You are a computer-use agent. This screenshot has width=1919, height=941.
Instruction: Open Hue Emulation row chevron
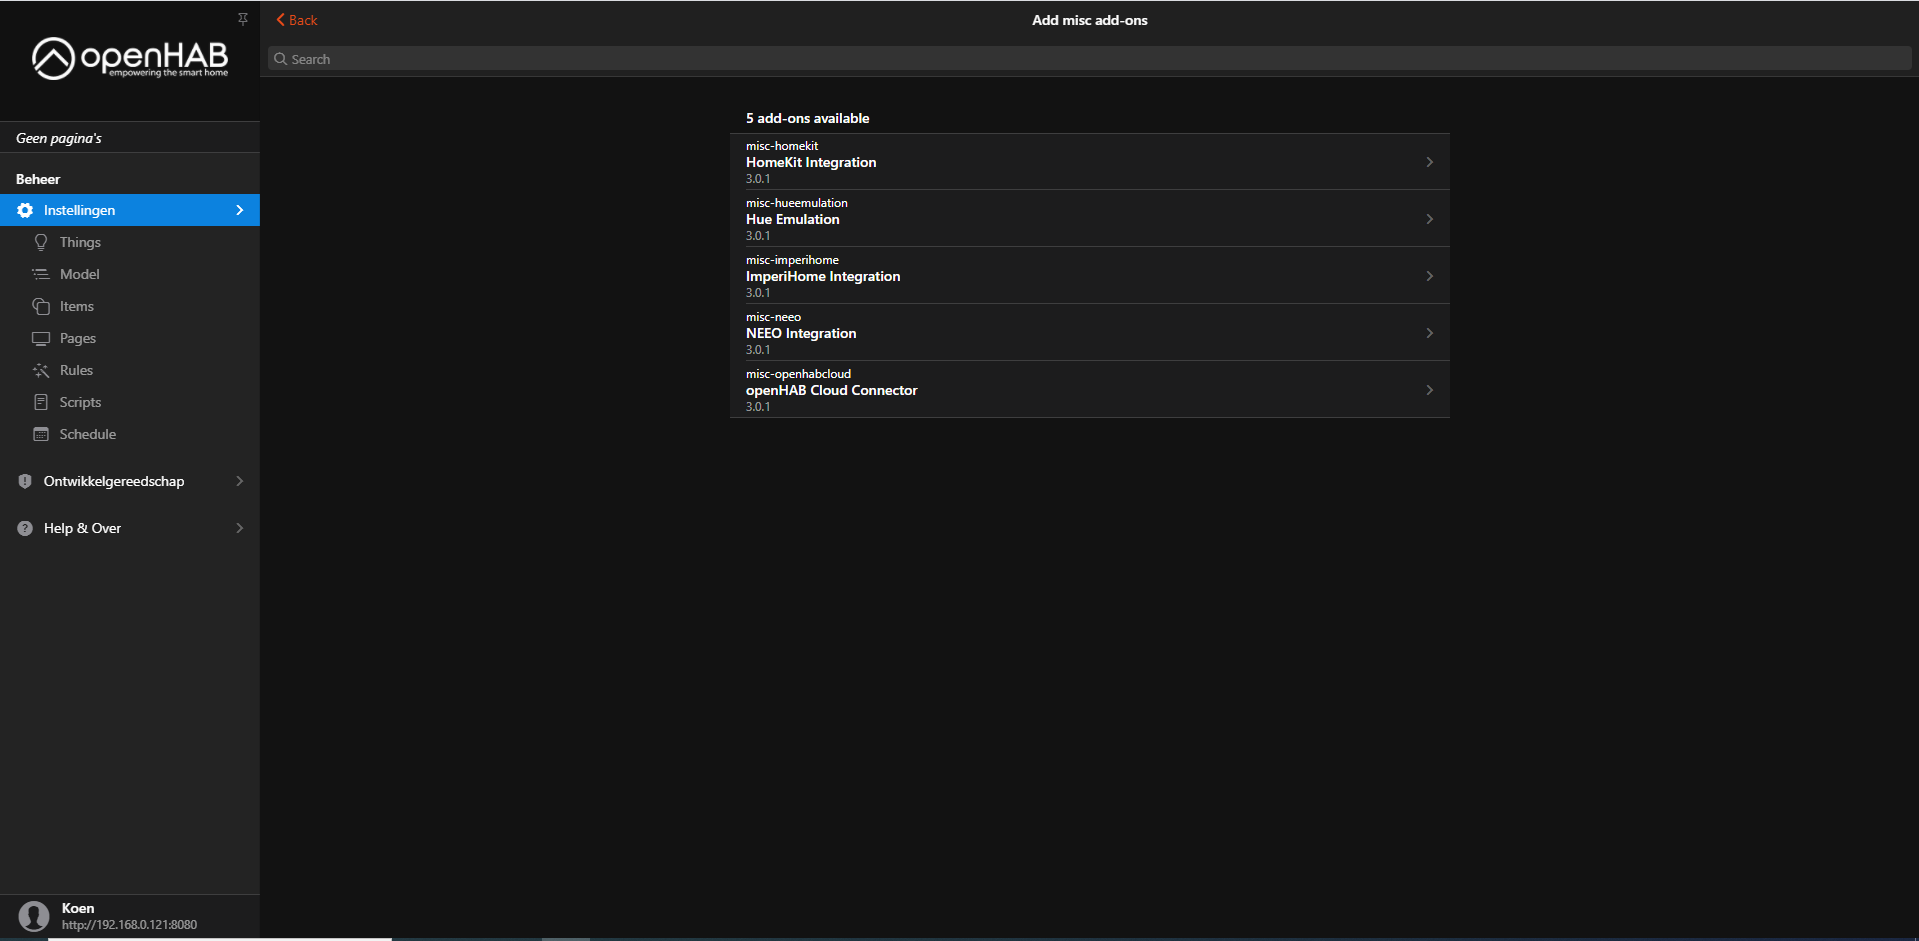pyautogui.click(x=1430, y=219)
